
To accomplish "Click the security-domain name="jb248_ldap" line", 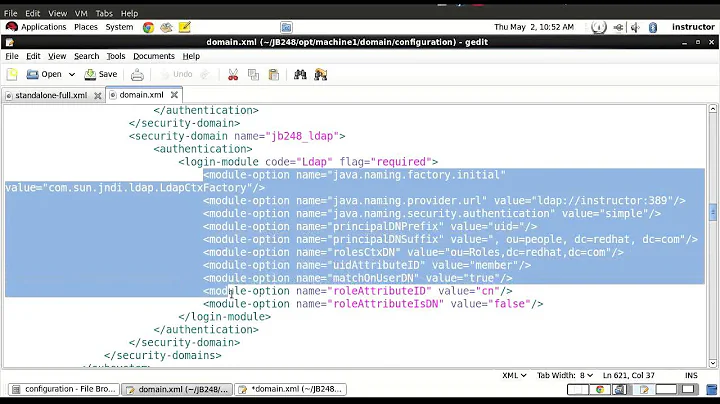I will pyautogui.click(x=237, y=136).
